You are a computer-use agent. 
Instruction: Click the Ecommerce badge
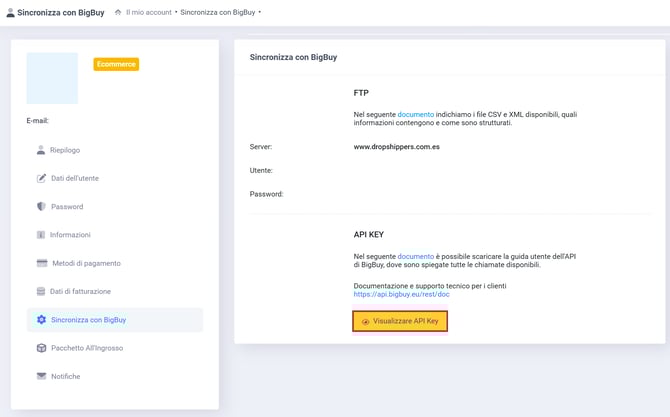pyautogui.click(x=116, y=64)
